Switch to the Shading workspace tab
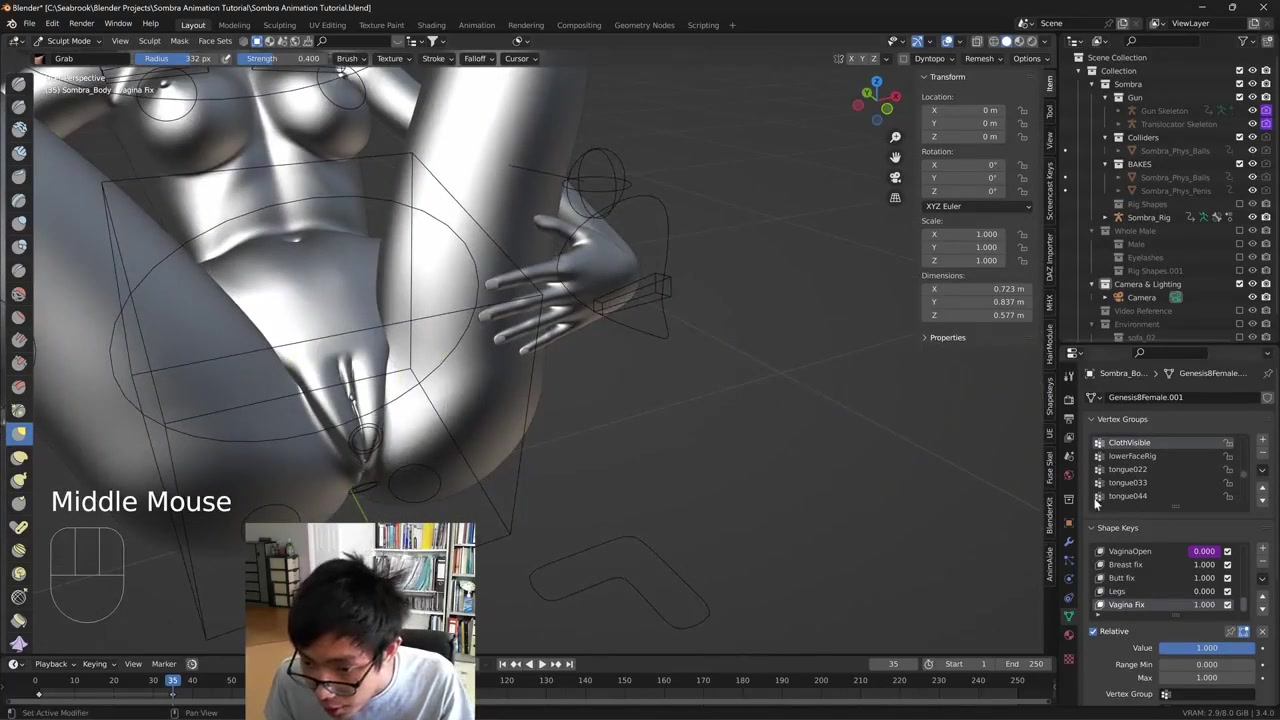 pyautogui.click(x=431, y=25)
